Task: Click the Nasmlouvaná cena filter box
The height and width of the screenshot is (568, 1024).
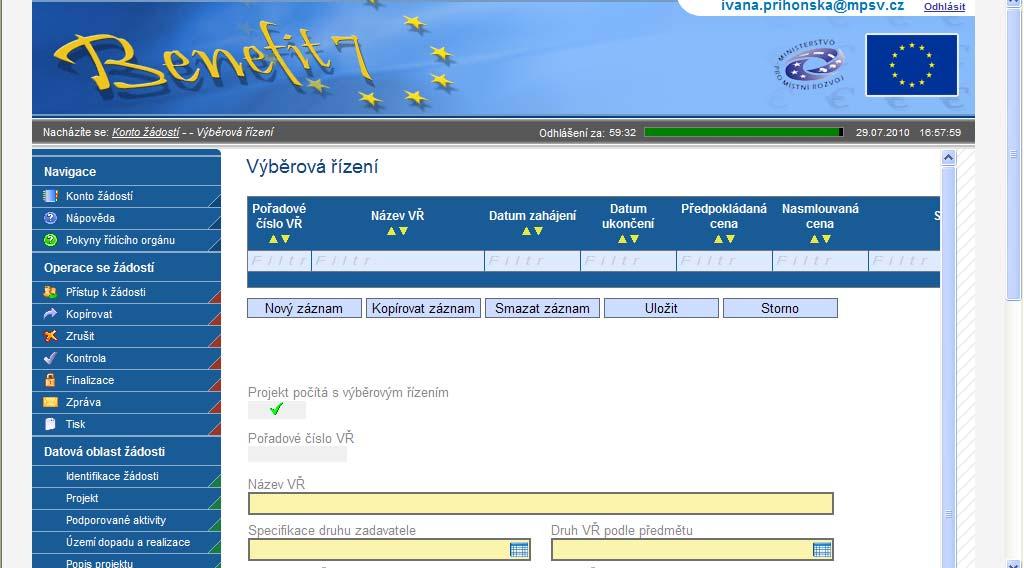Action: point(820,261)
